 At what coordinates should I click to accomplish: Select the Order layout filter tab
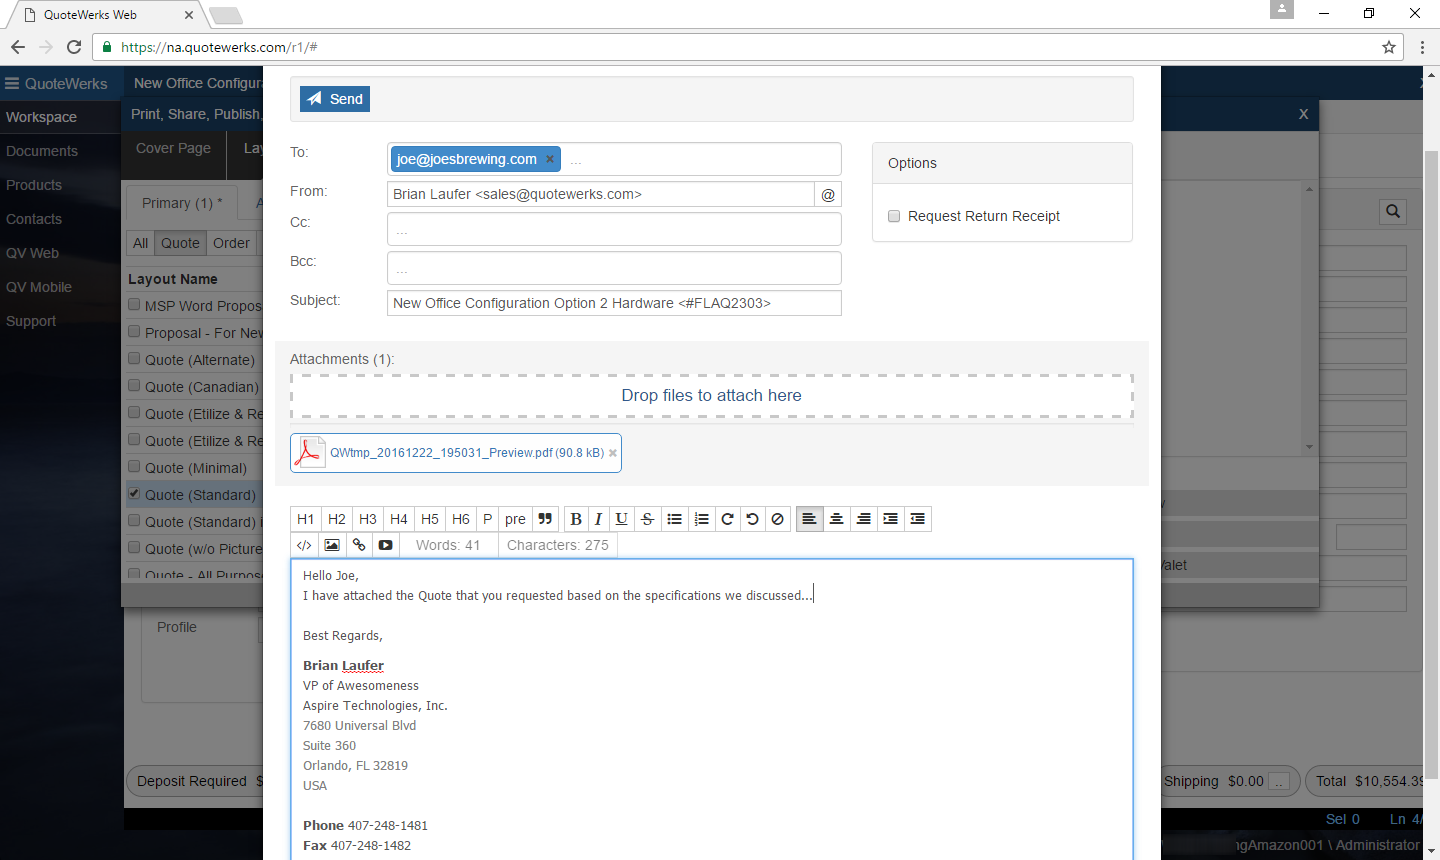[x=231, y=243]
